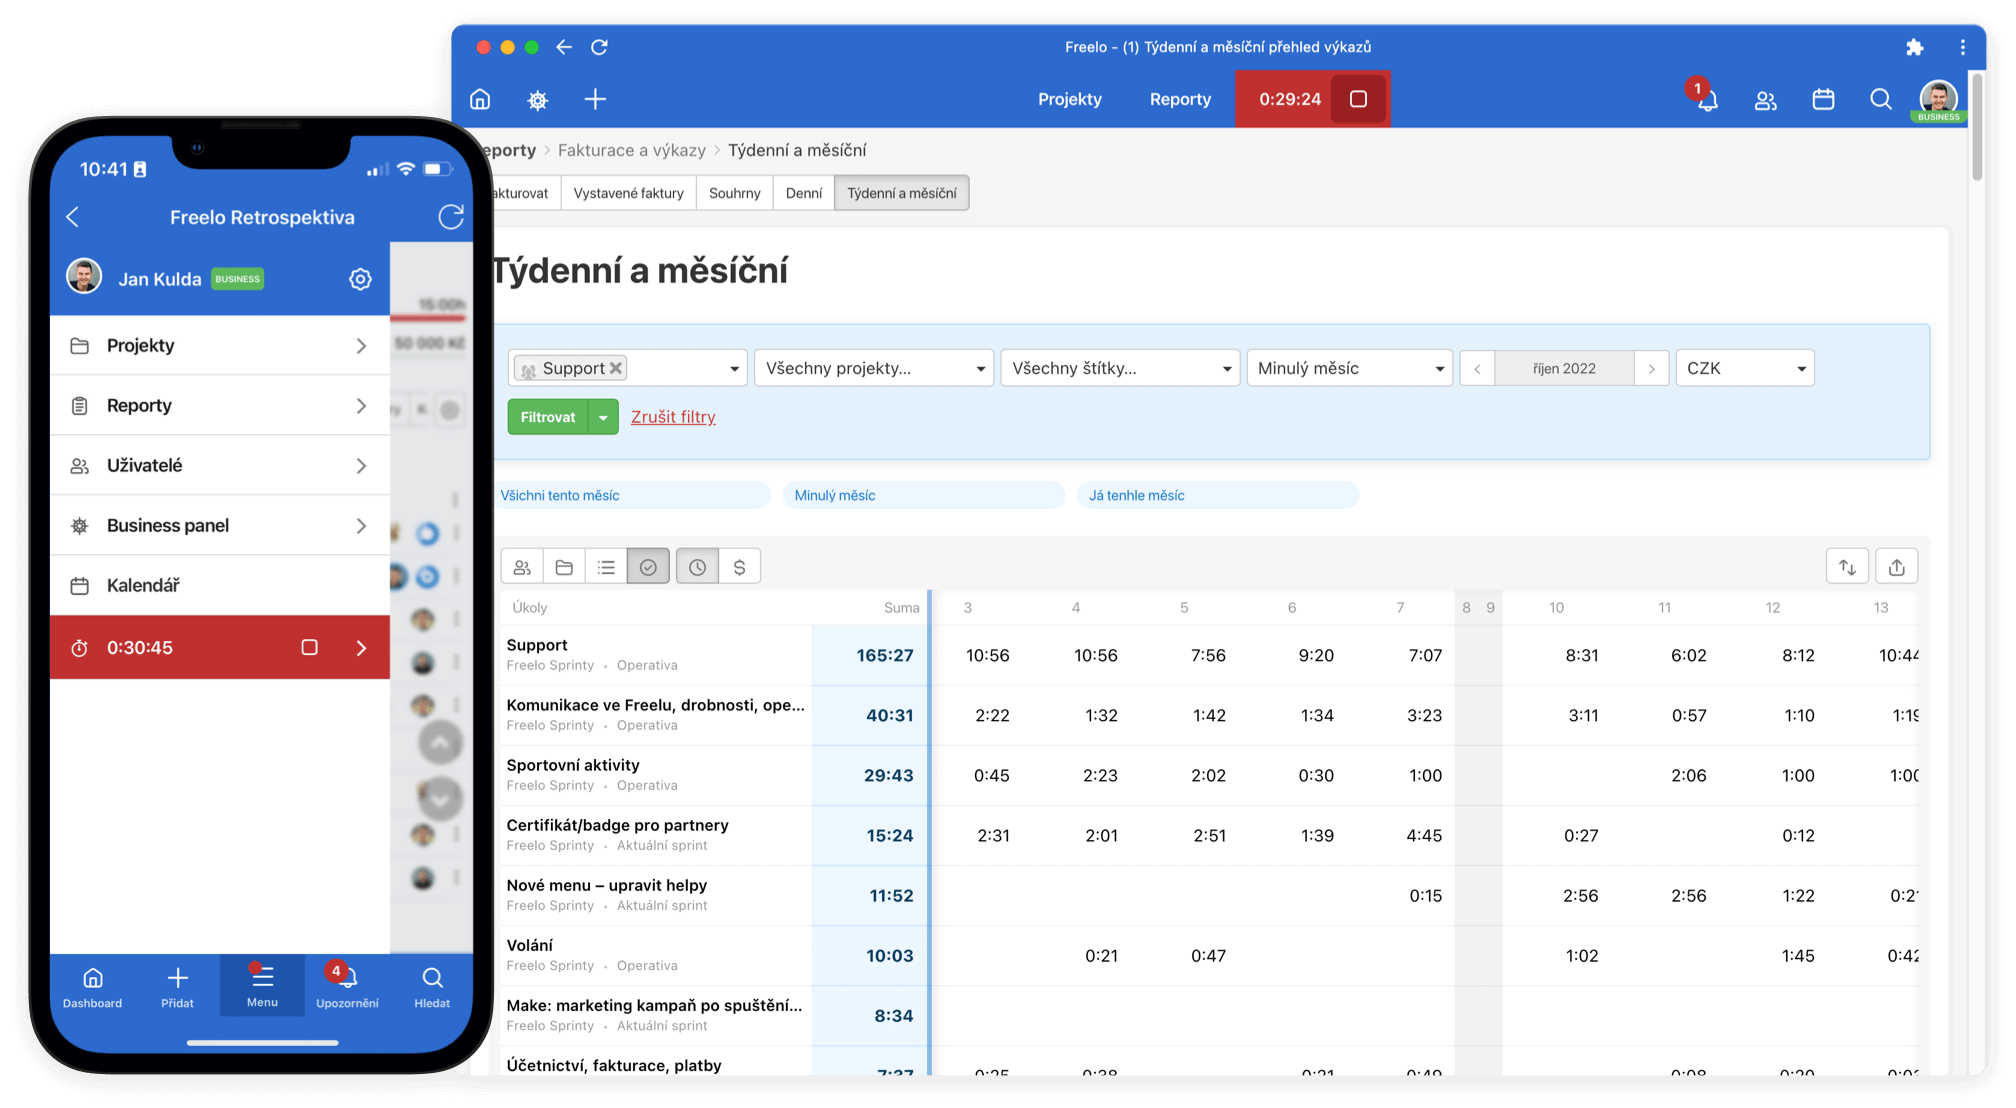The height and width of the screenshot is (1108, 2016).
Task: Open the Všechny projekty dropdown
Action: coord(874,368)
